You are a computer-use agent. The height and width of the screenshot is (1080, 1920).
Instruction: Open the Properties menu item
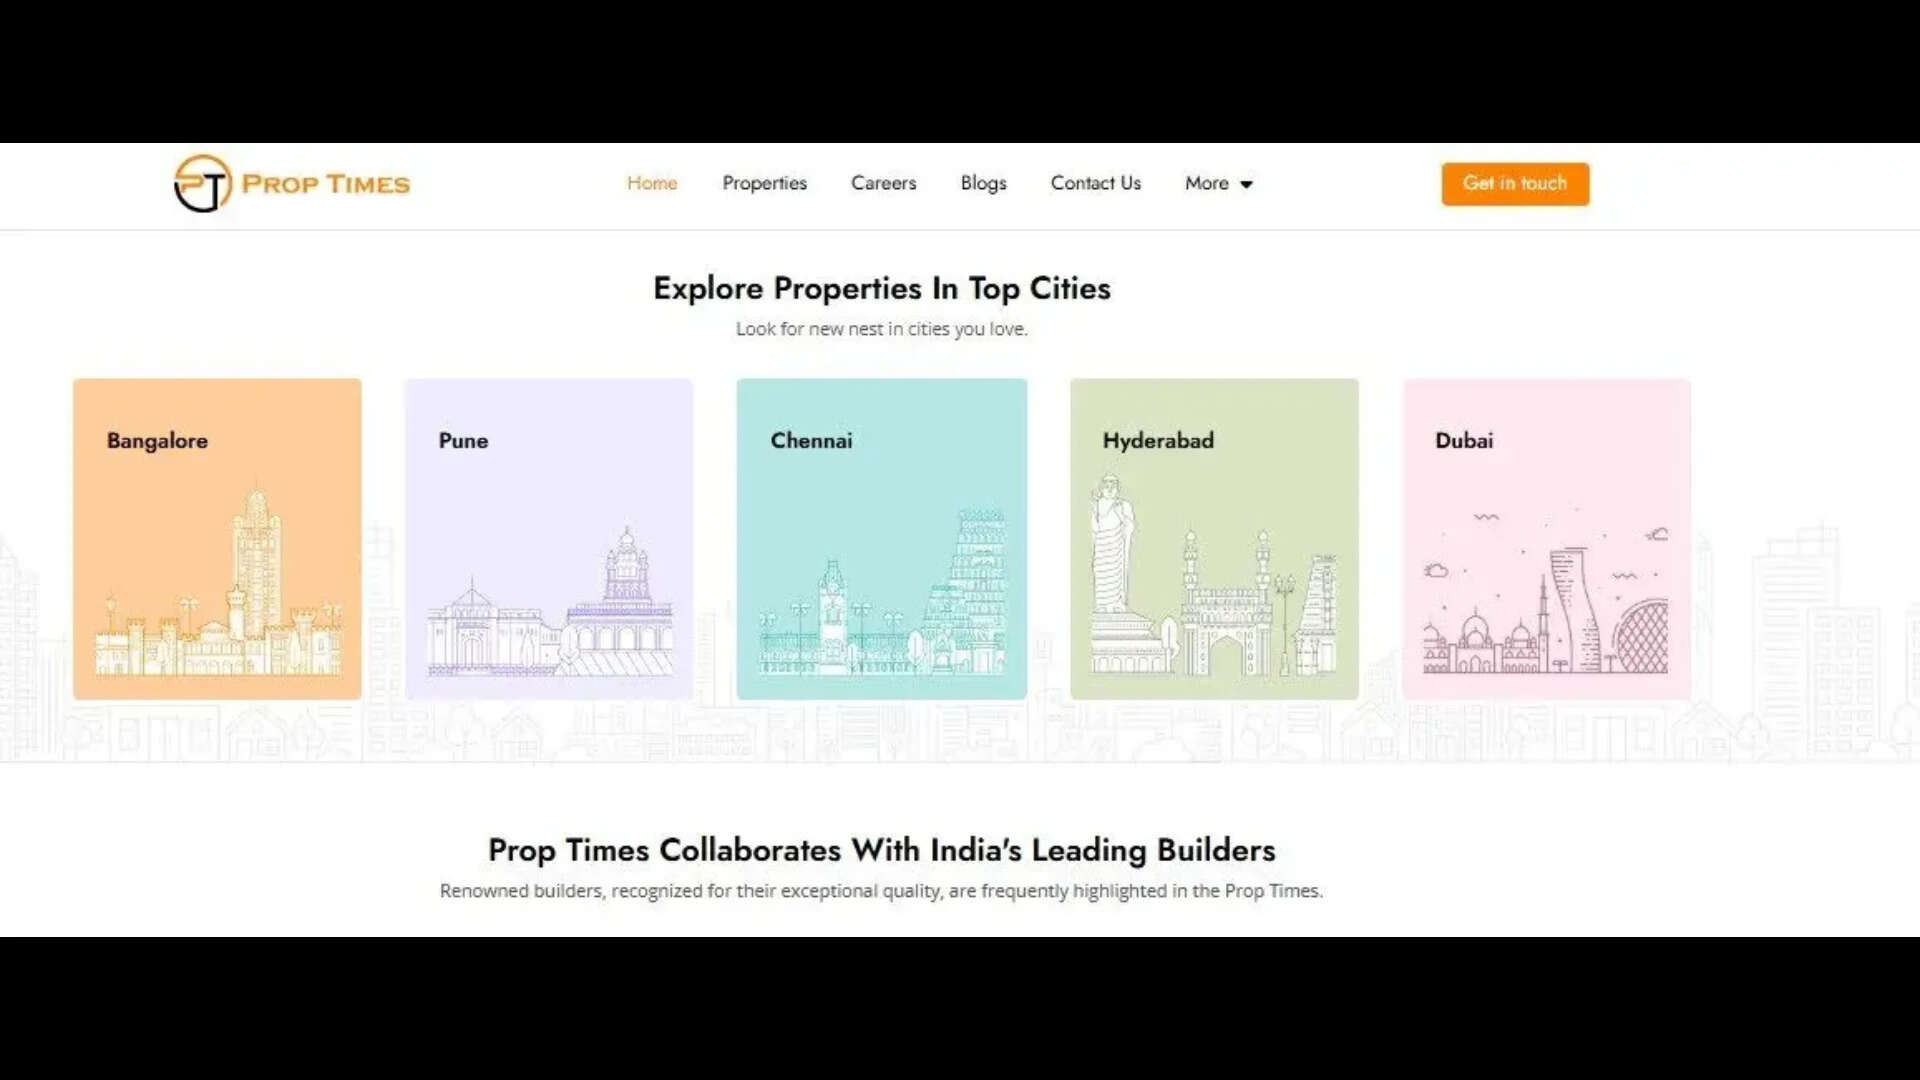(x=764, y=183)
